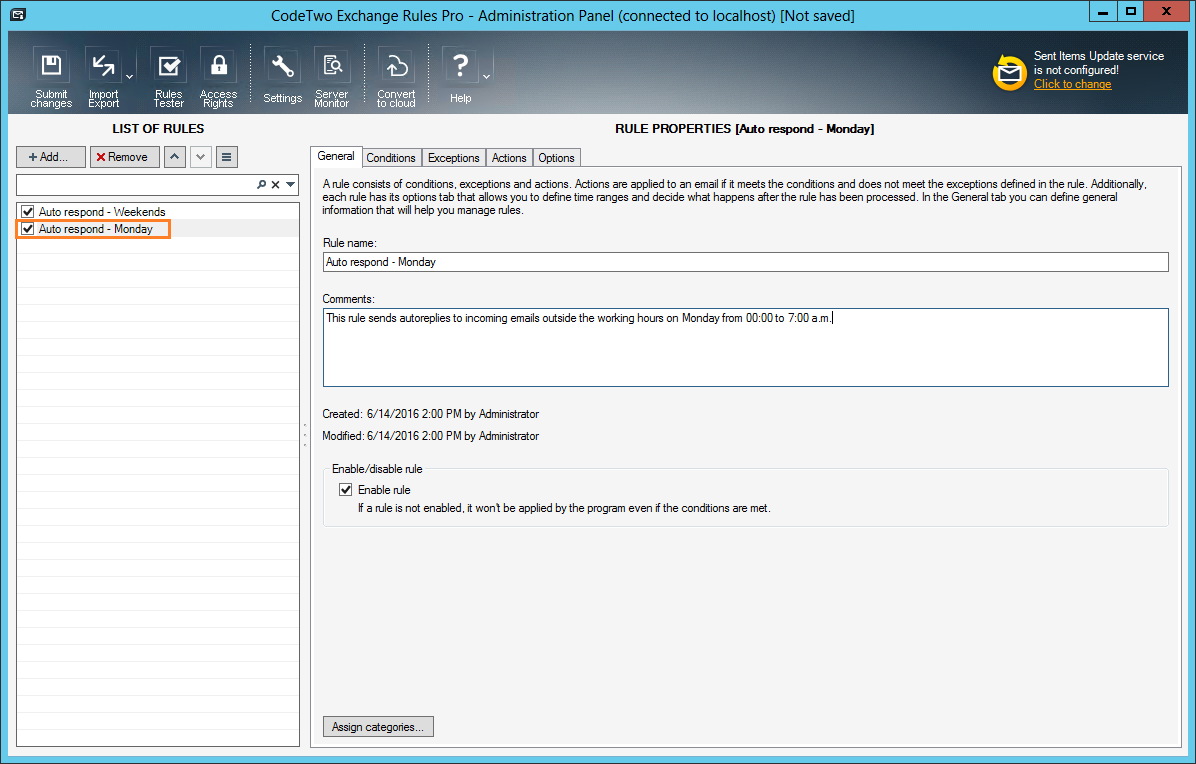Move the rule down with the down arrow
Image resolution: width=1196 pixels, height=764 pixels.
tap(201, 157)
